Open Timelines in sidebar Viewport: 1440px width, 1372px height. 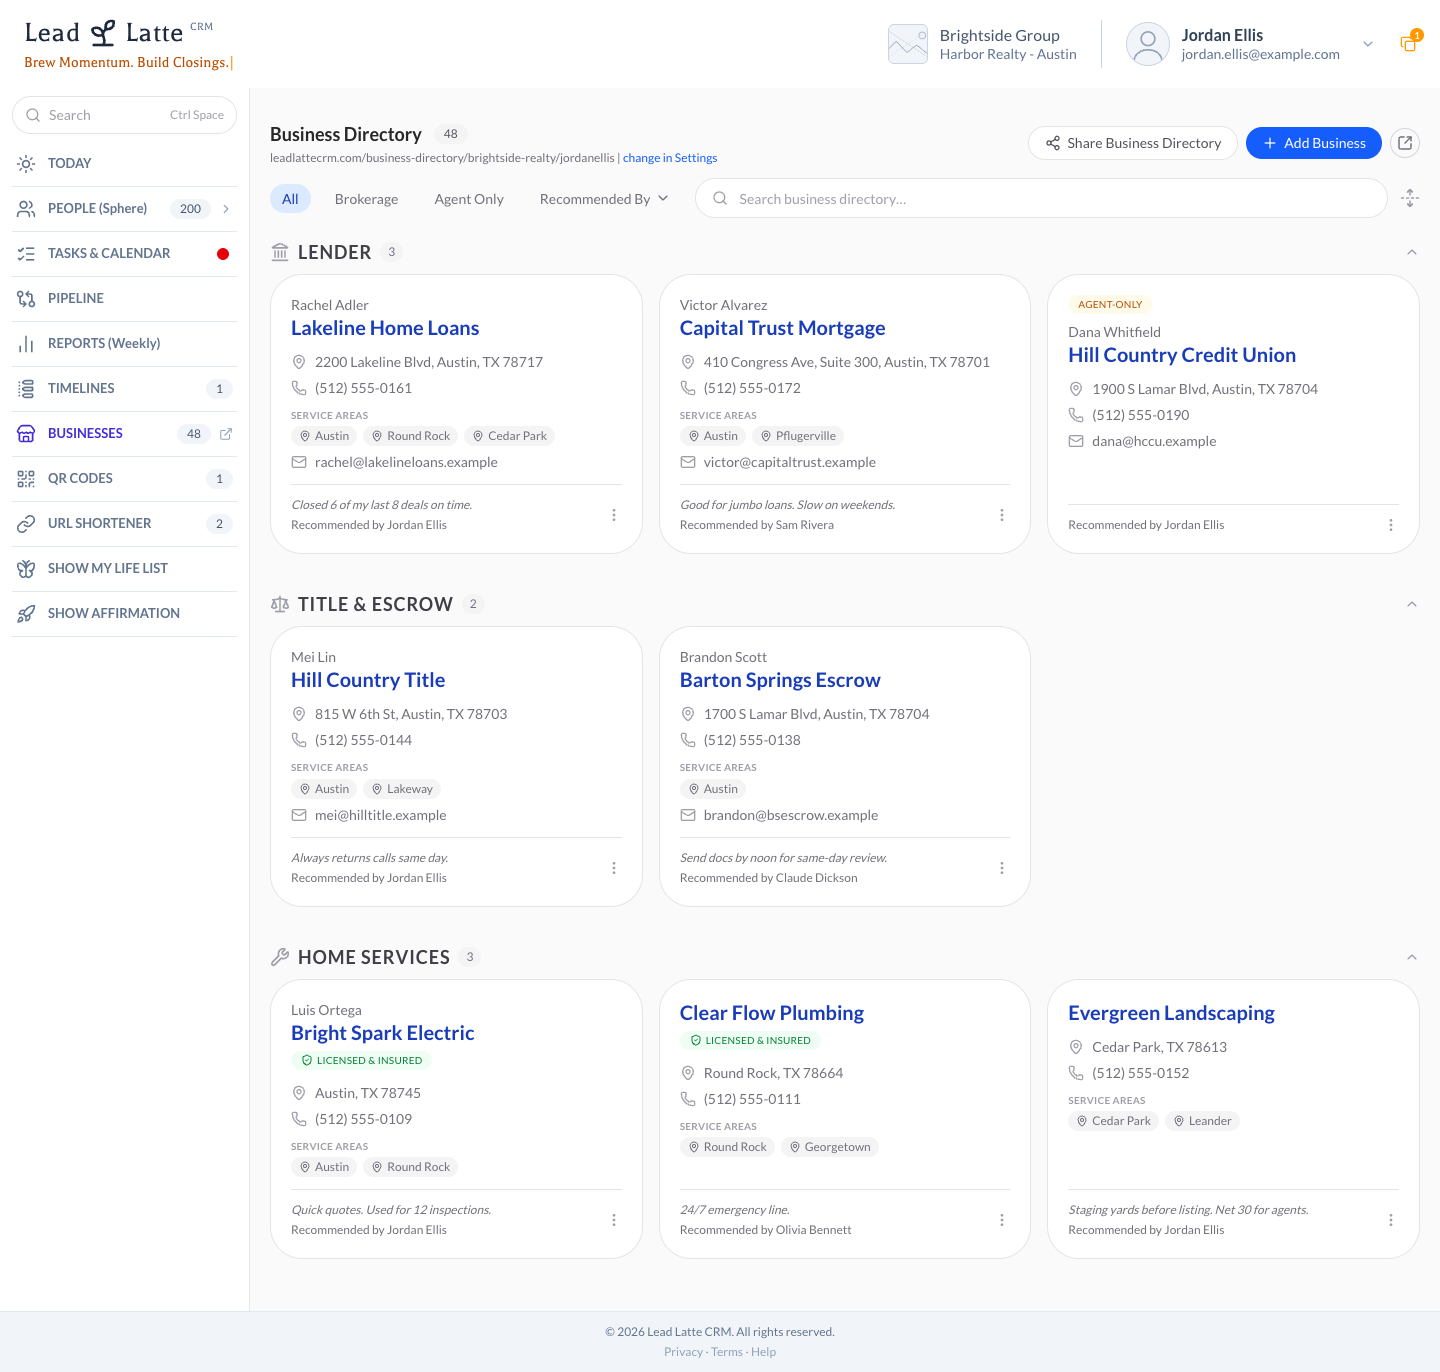pos(124,388)
